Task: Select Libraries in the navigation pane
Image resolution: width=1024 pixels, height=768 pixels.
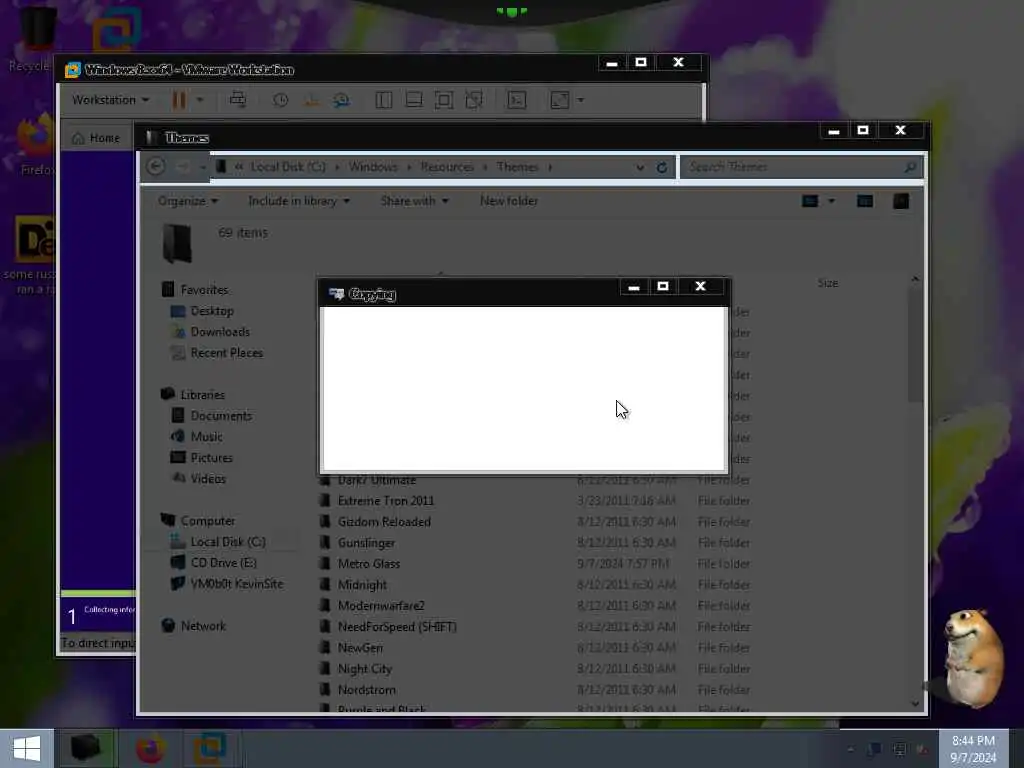Action: pyautogui.click(x=202, y=394)
